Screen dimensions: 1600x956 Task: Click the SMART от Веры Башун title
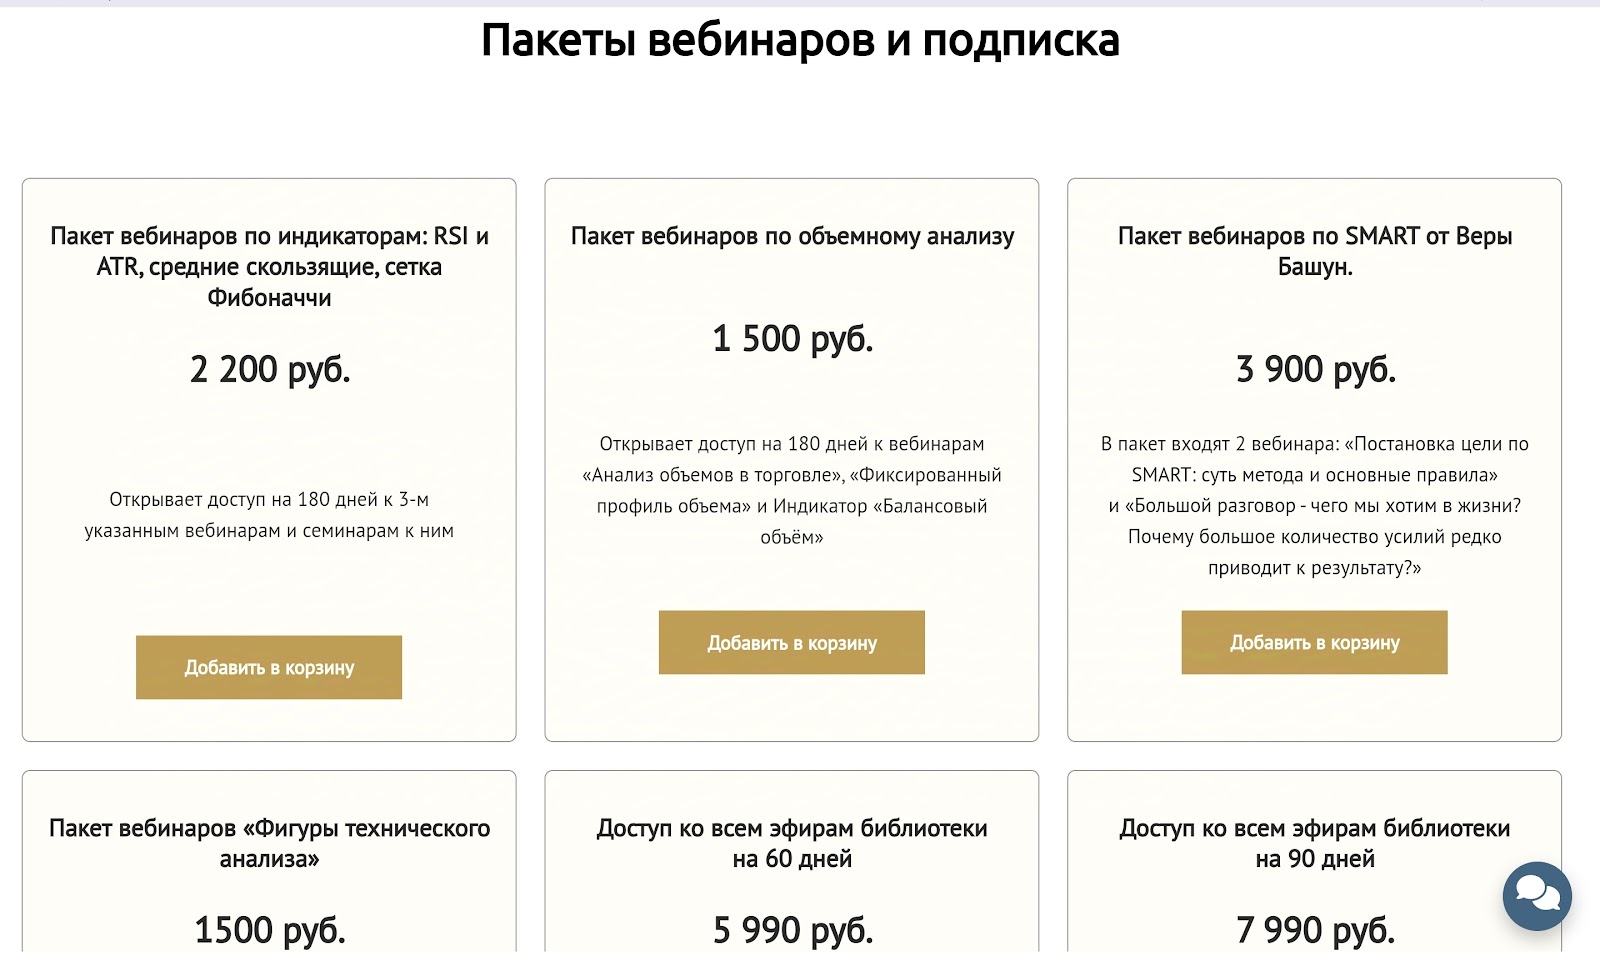click(x=1314, y=251)
